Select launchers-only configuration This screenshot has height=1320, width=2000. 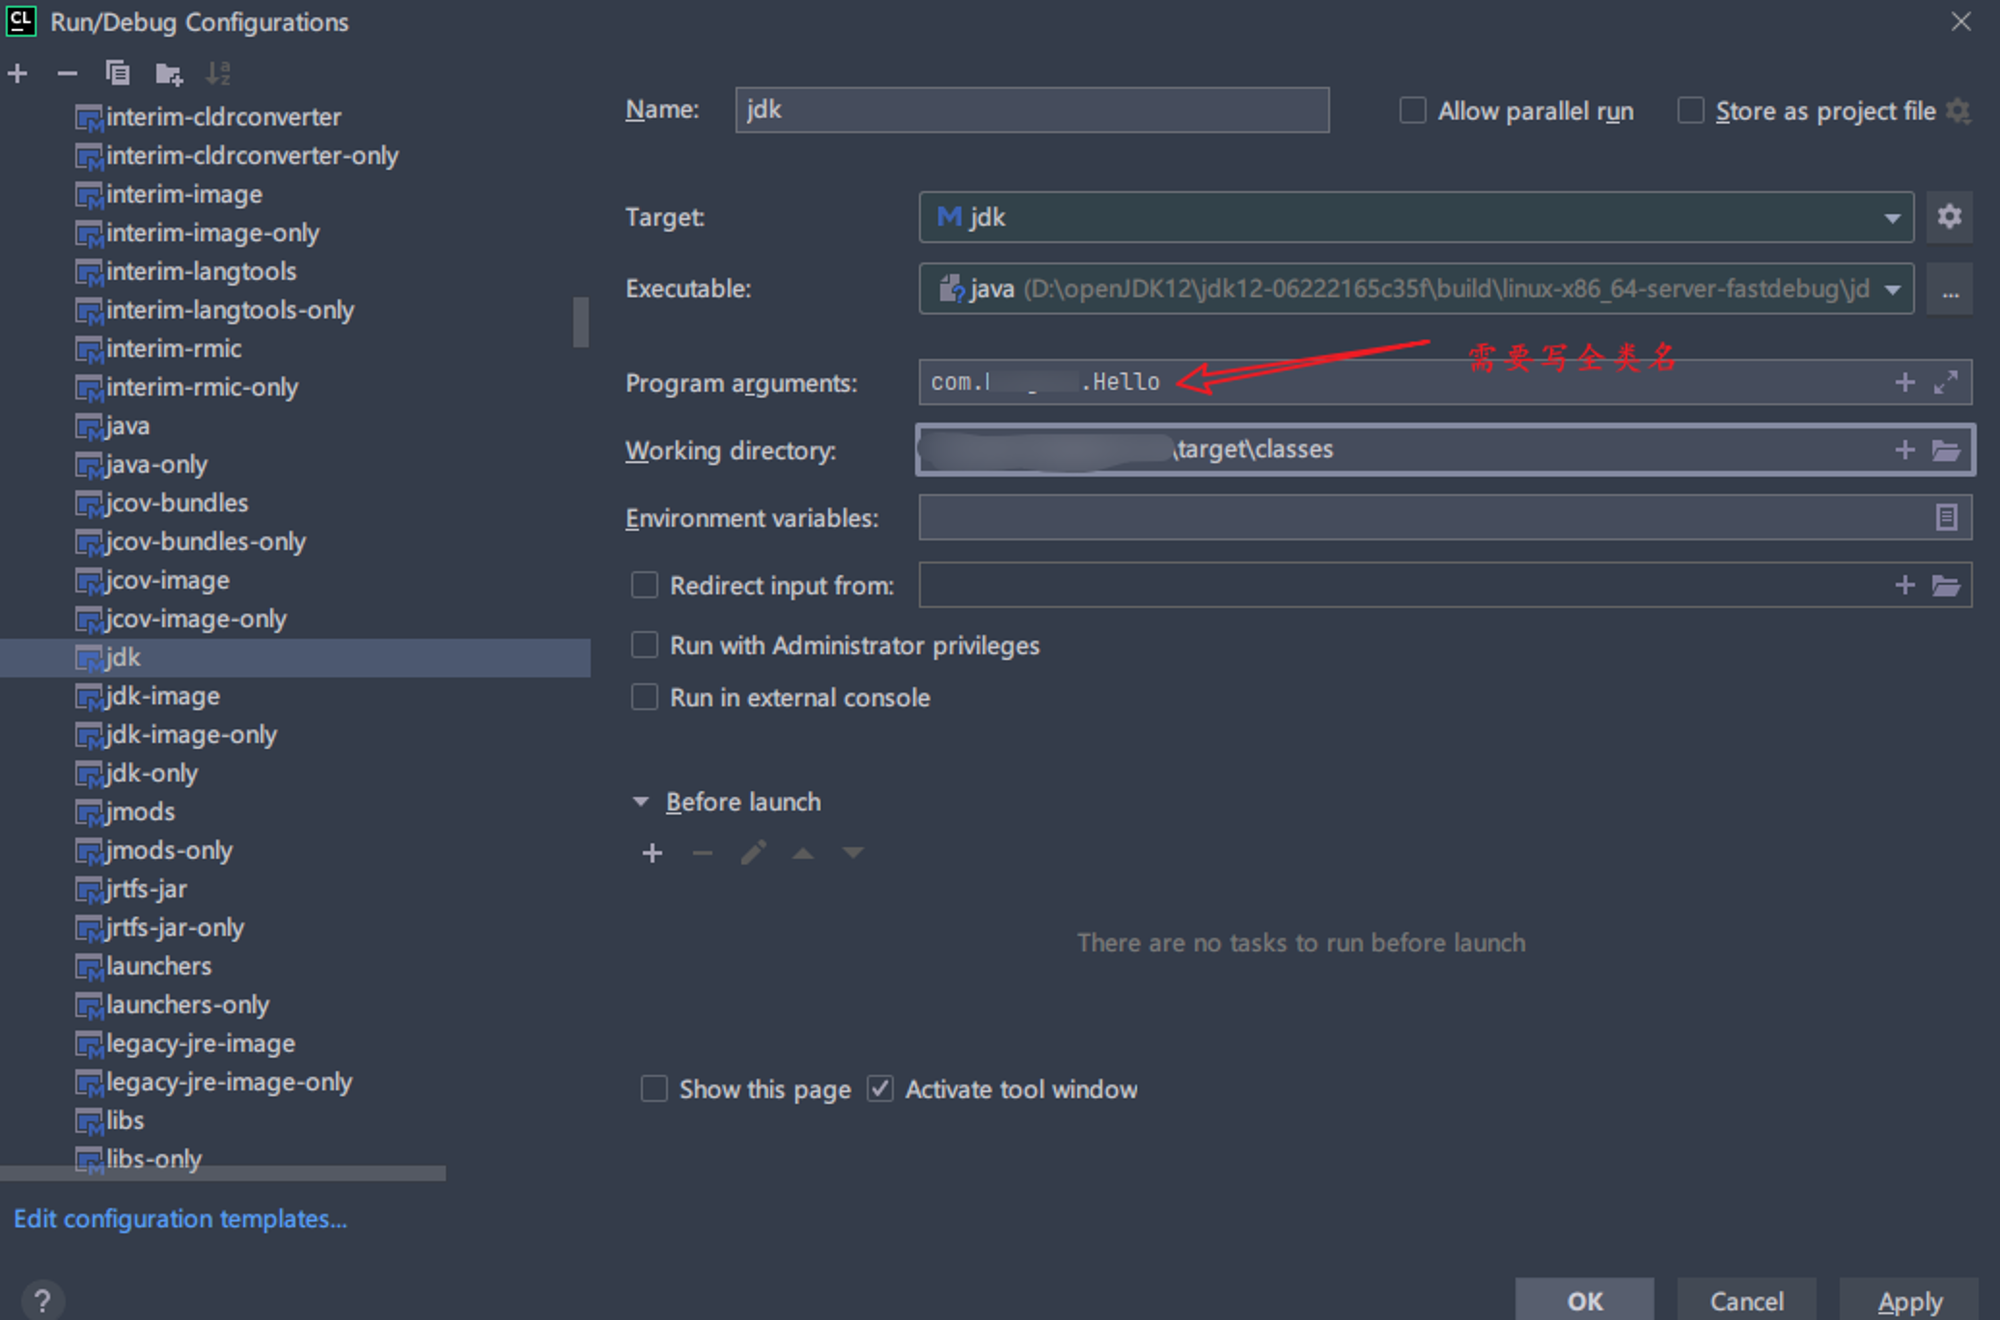[187, 1005]
